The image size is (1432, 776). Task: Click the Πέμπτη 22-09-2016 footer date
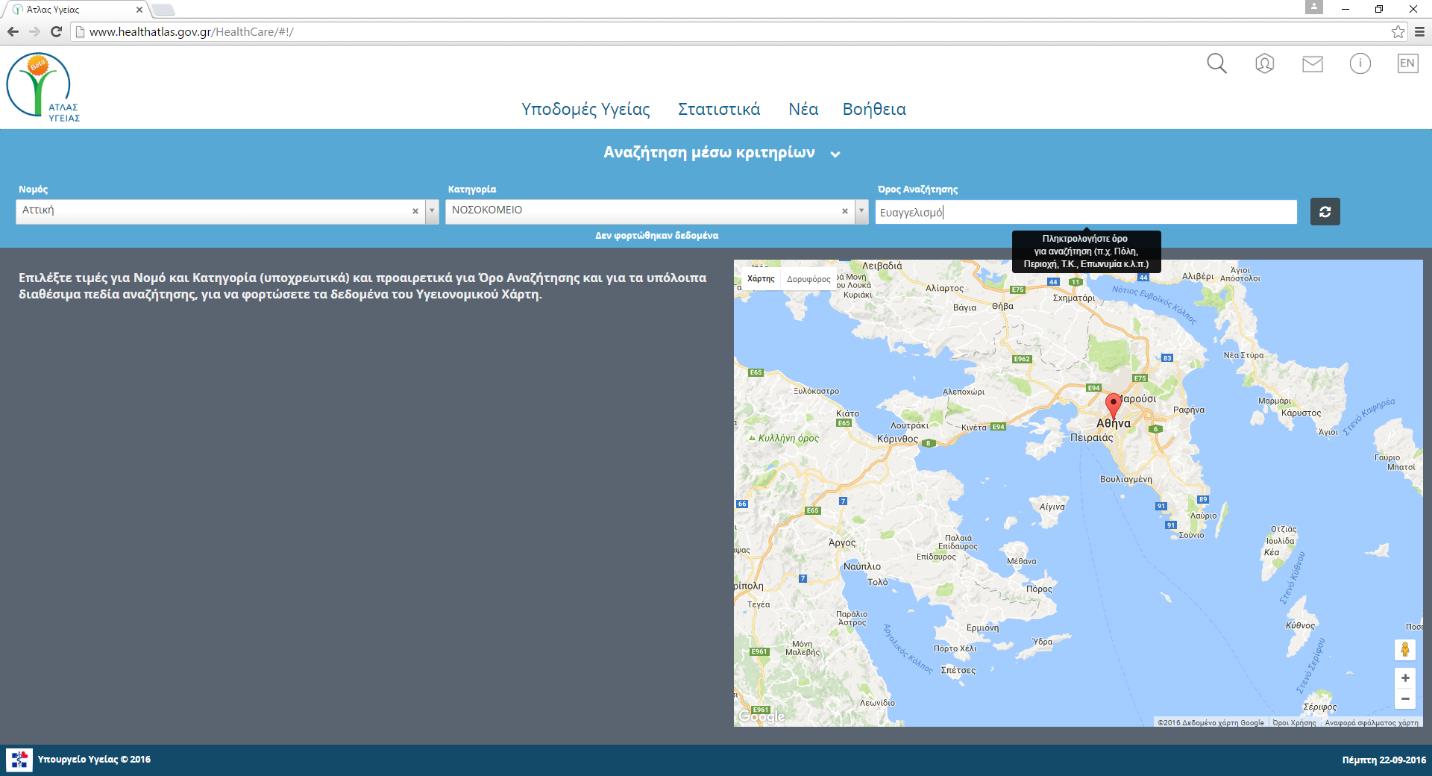point(1384,760)
